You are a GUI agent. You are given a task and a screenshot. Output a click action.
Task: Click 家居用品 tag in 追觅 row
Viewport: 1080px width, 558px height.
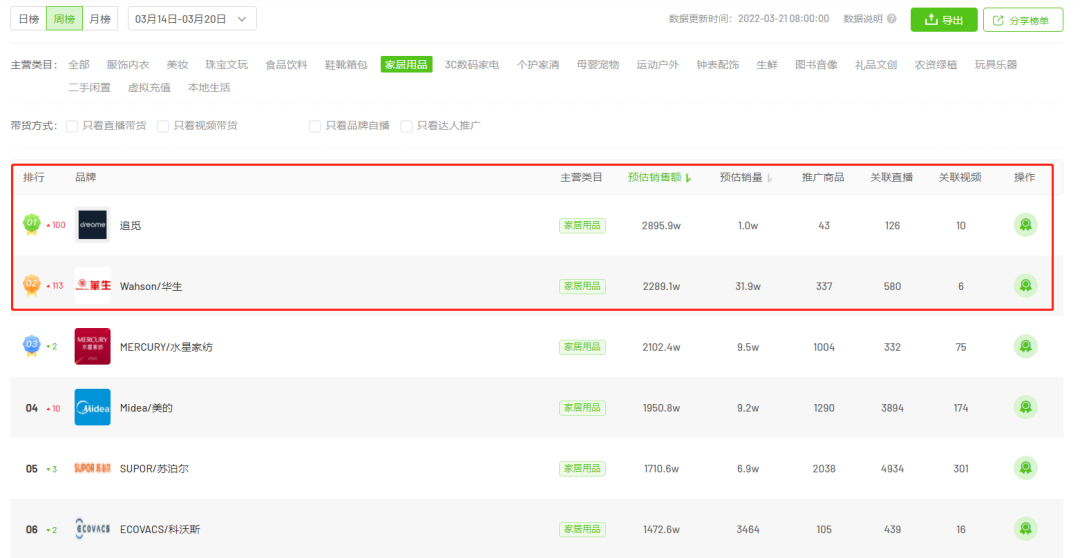(582, 225)
